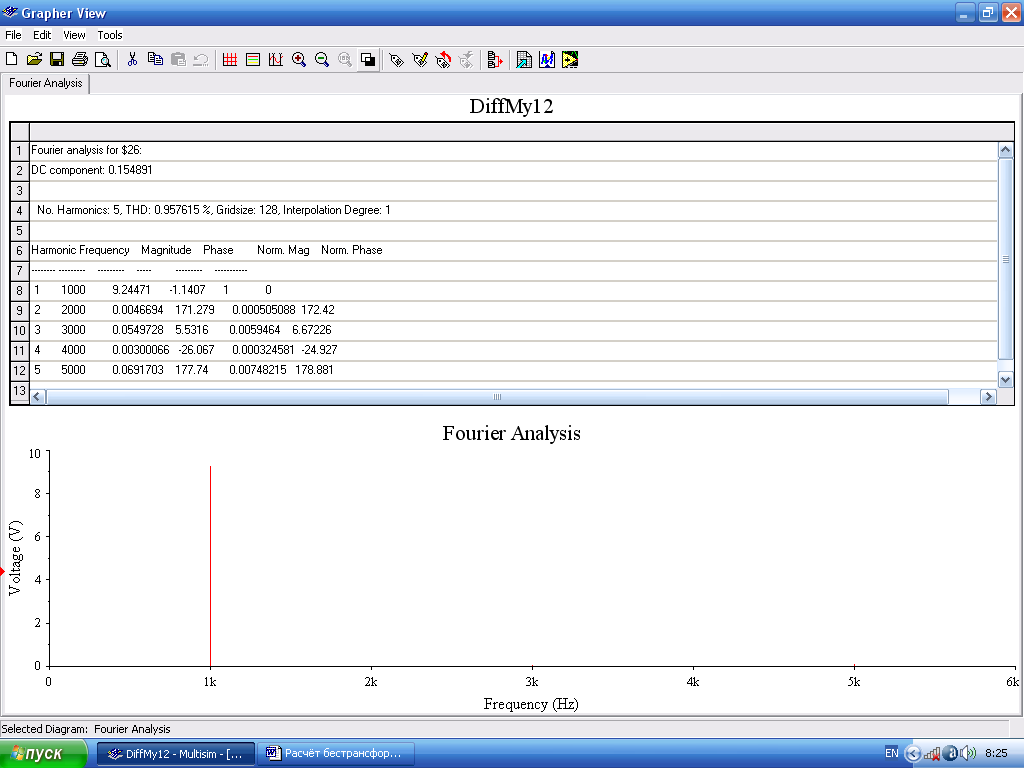Open the EN language selector in taskbar
Screen dimensions: 1024x768
(x=891, y=753)
